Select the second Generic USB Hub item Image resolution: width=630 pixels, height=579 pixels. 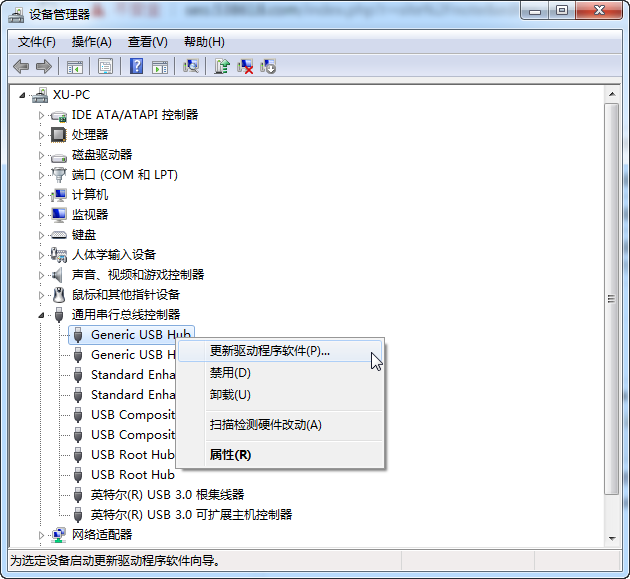(x=133, y=355)
